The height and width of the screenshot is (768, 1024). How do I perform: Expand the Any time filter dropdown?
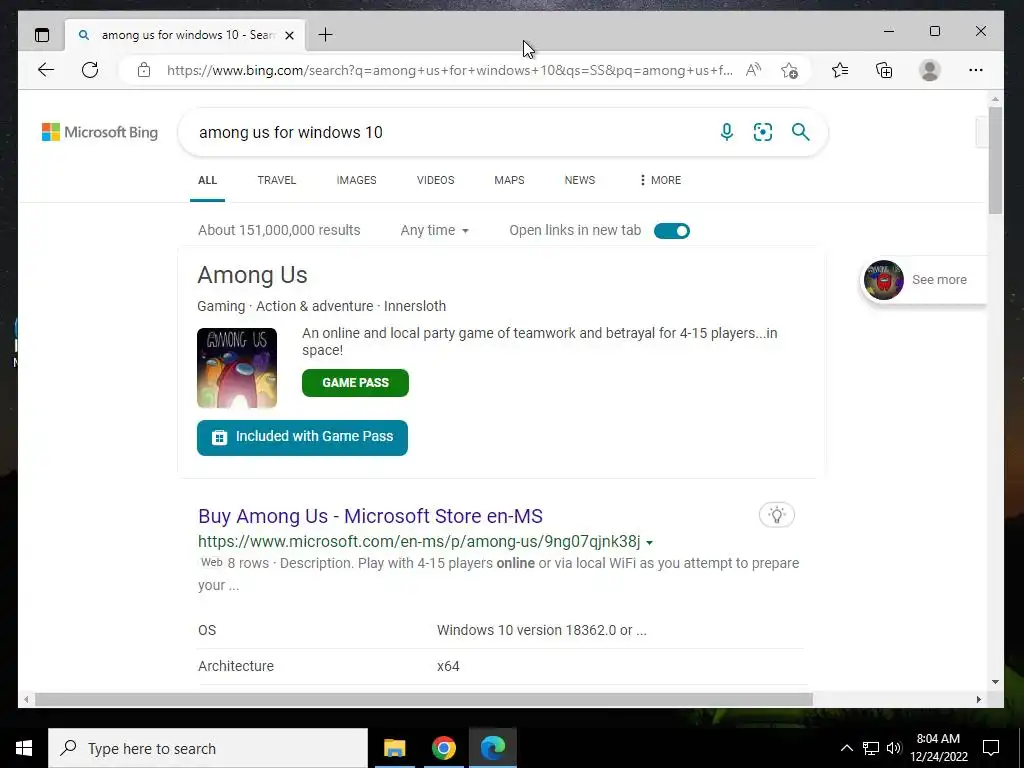point(434,230)
